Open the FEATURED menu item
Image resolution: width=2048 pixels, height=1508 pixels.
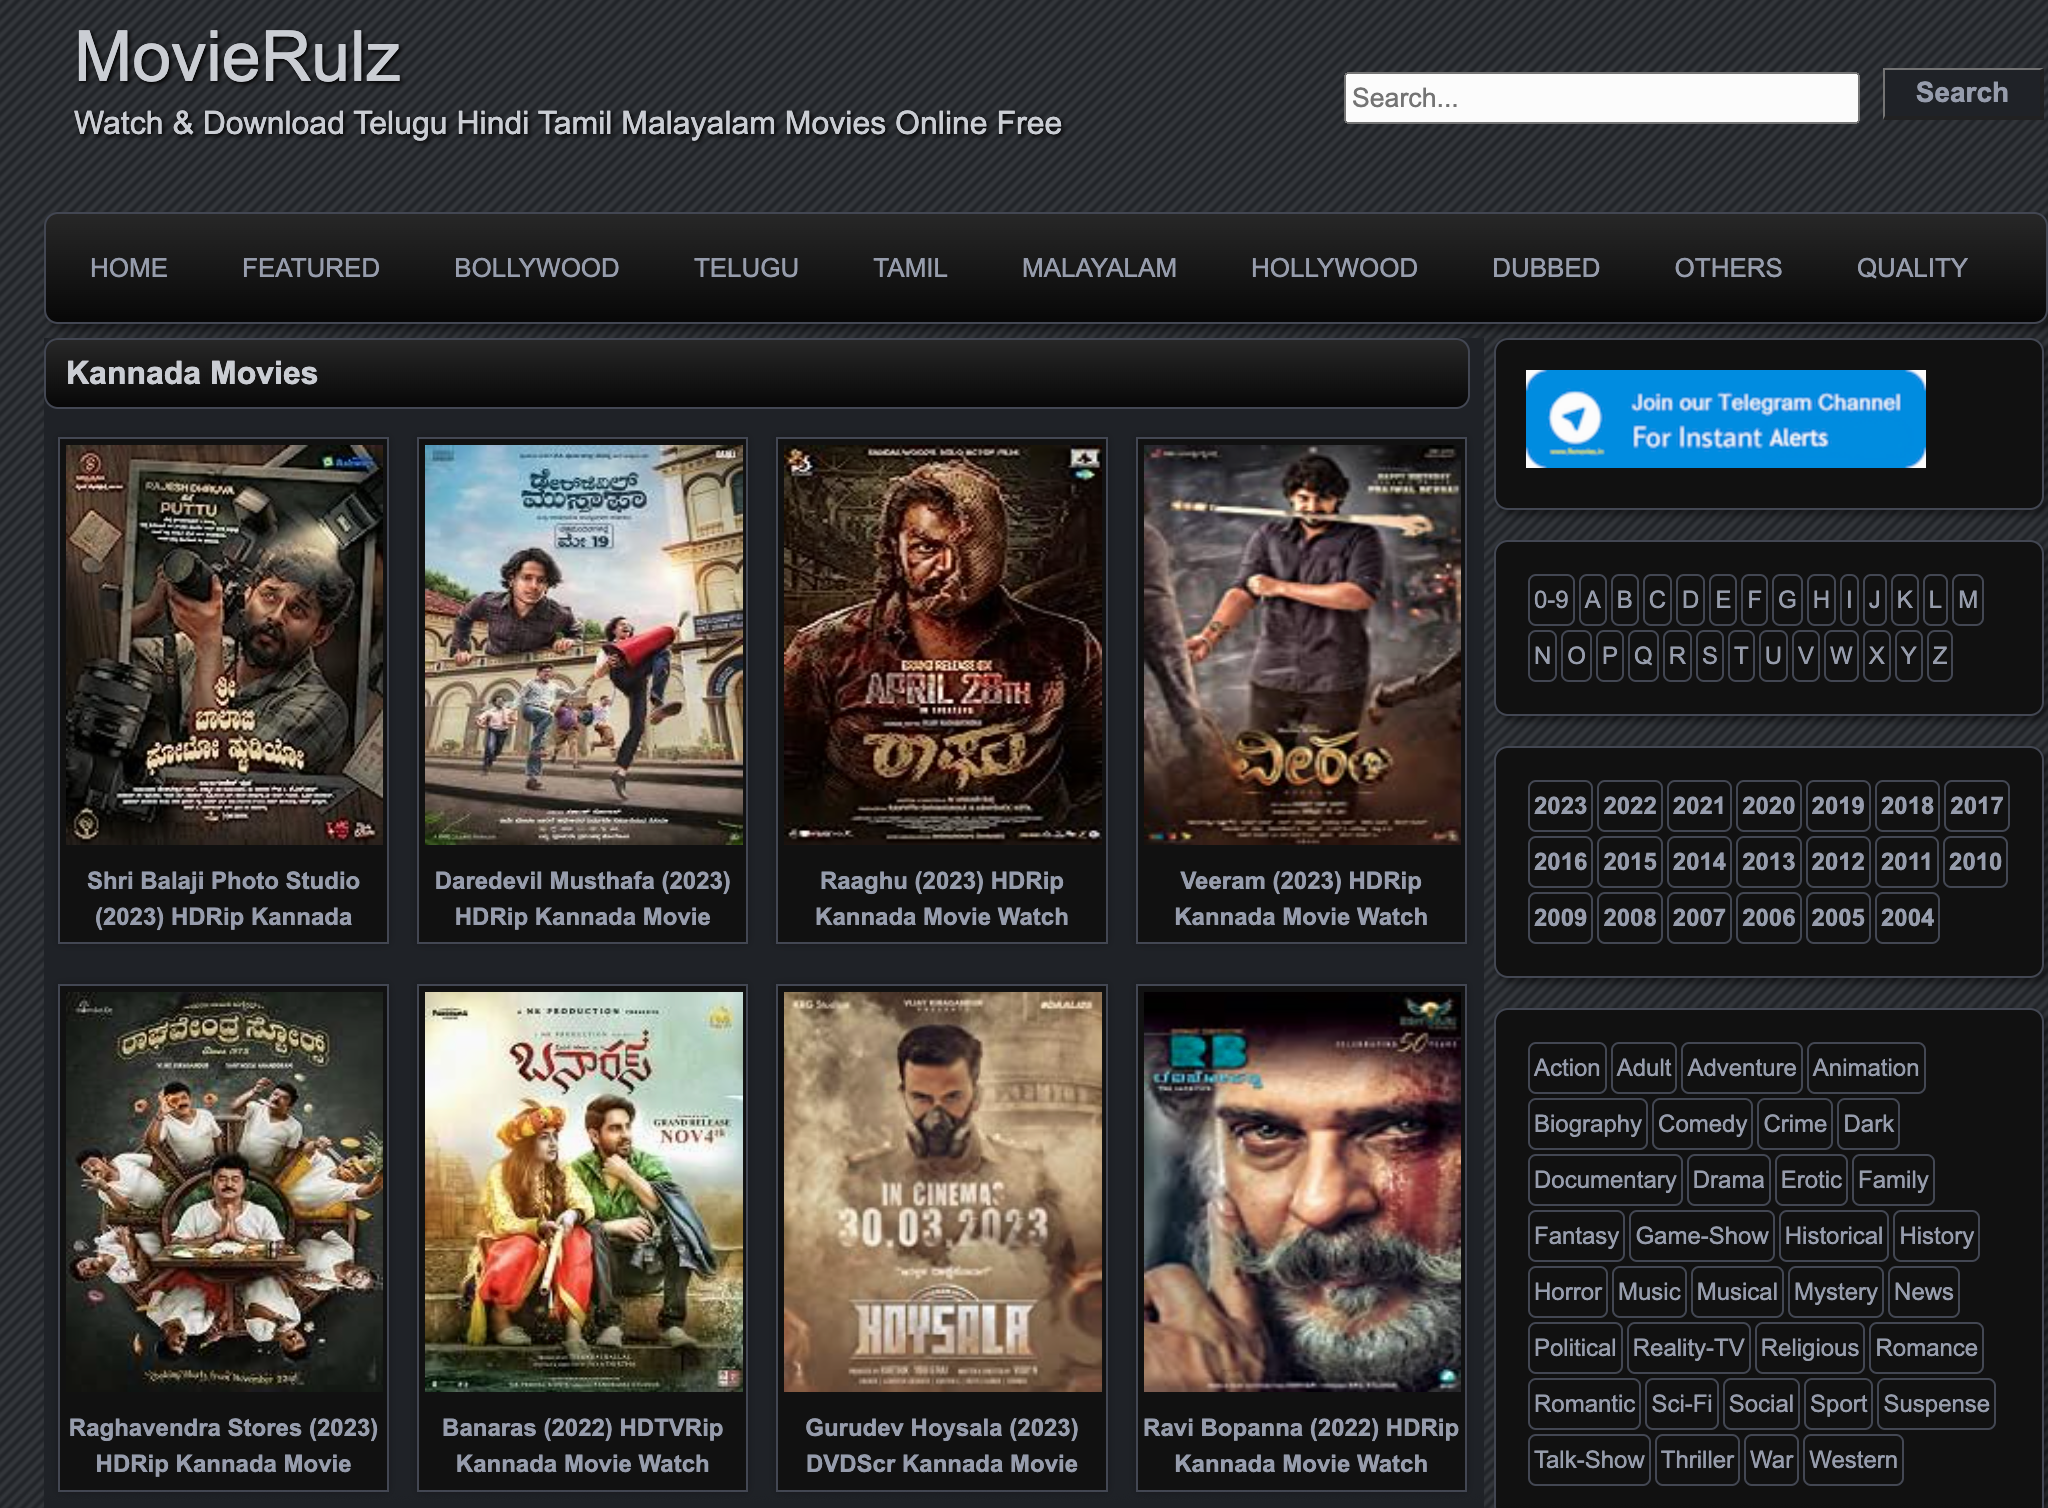(311, 268)
